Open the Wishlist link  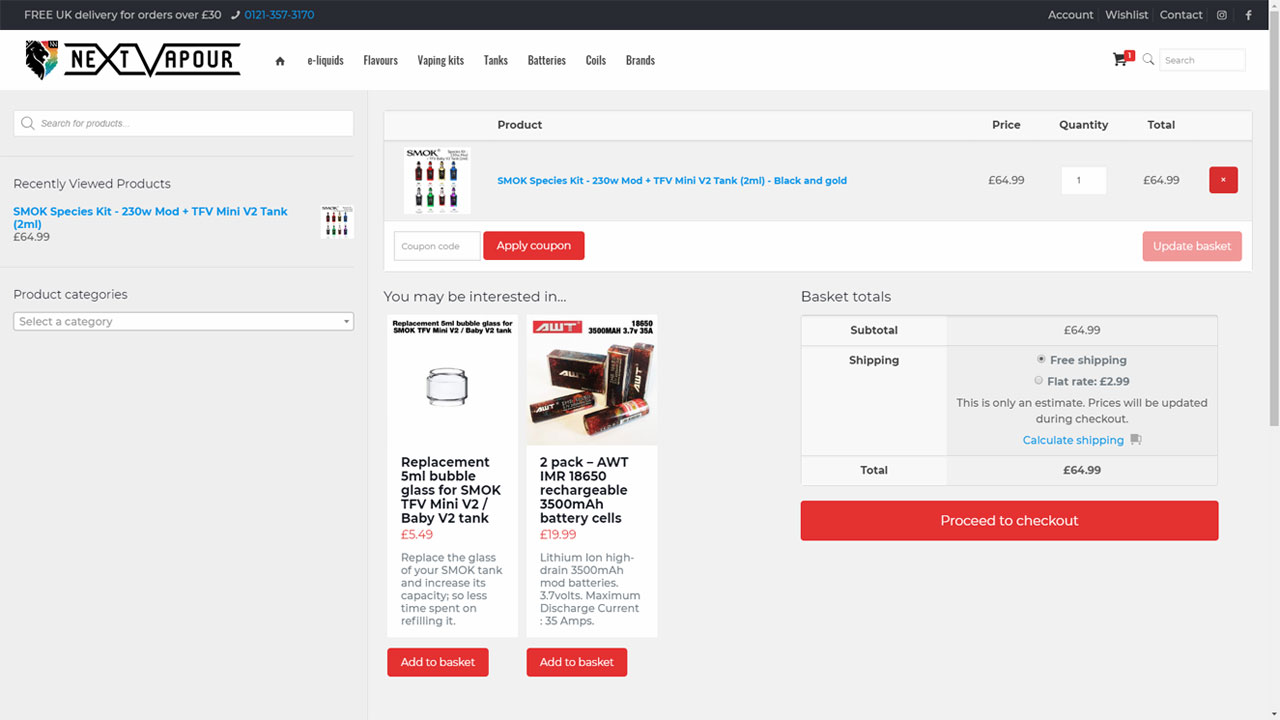coord(1127,15)
